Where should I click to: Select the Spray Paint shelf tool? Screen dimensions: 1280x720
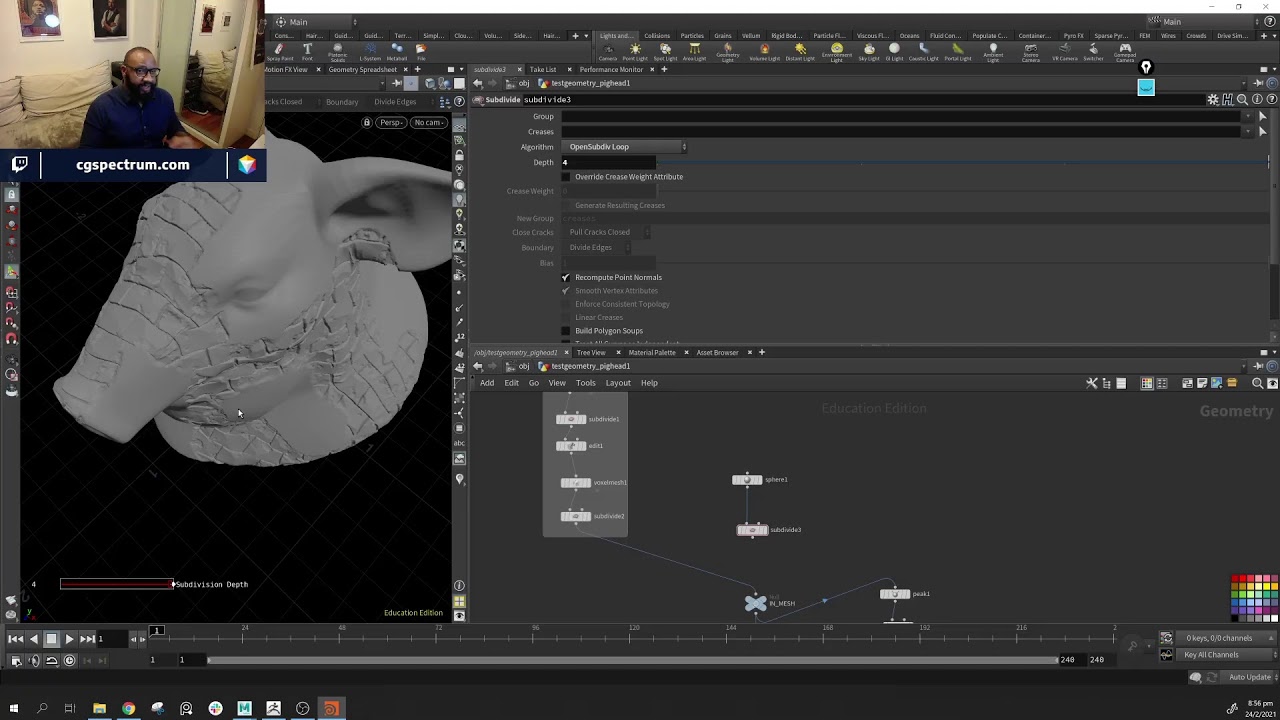(279, 50)
